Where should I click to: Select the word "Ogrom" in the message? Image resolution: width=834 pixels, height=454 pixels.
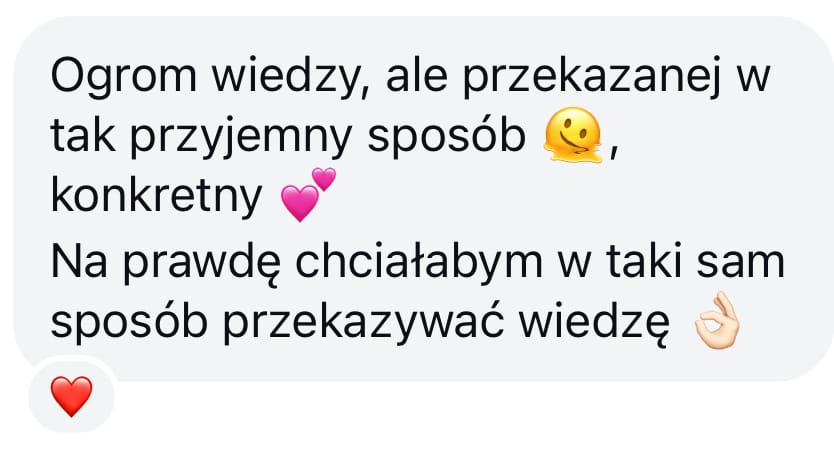pos(124,77)
